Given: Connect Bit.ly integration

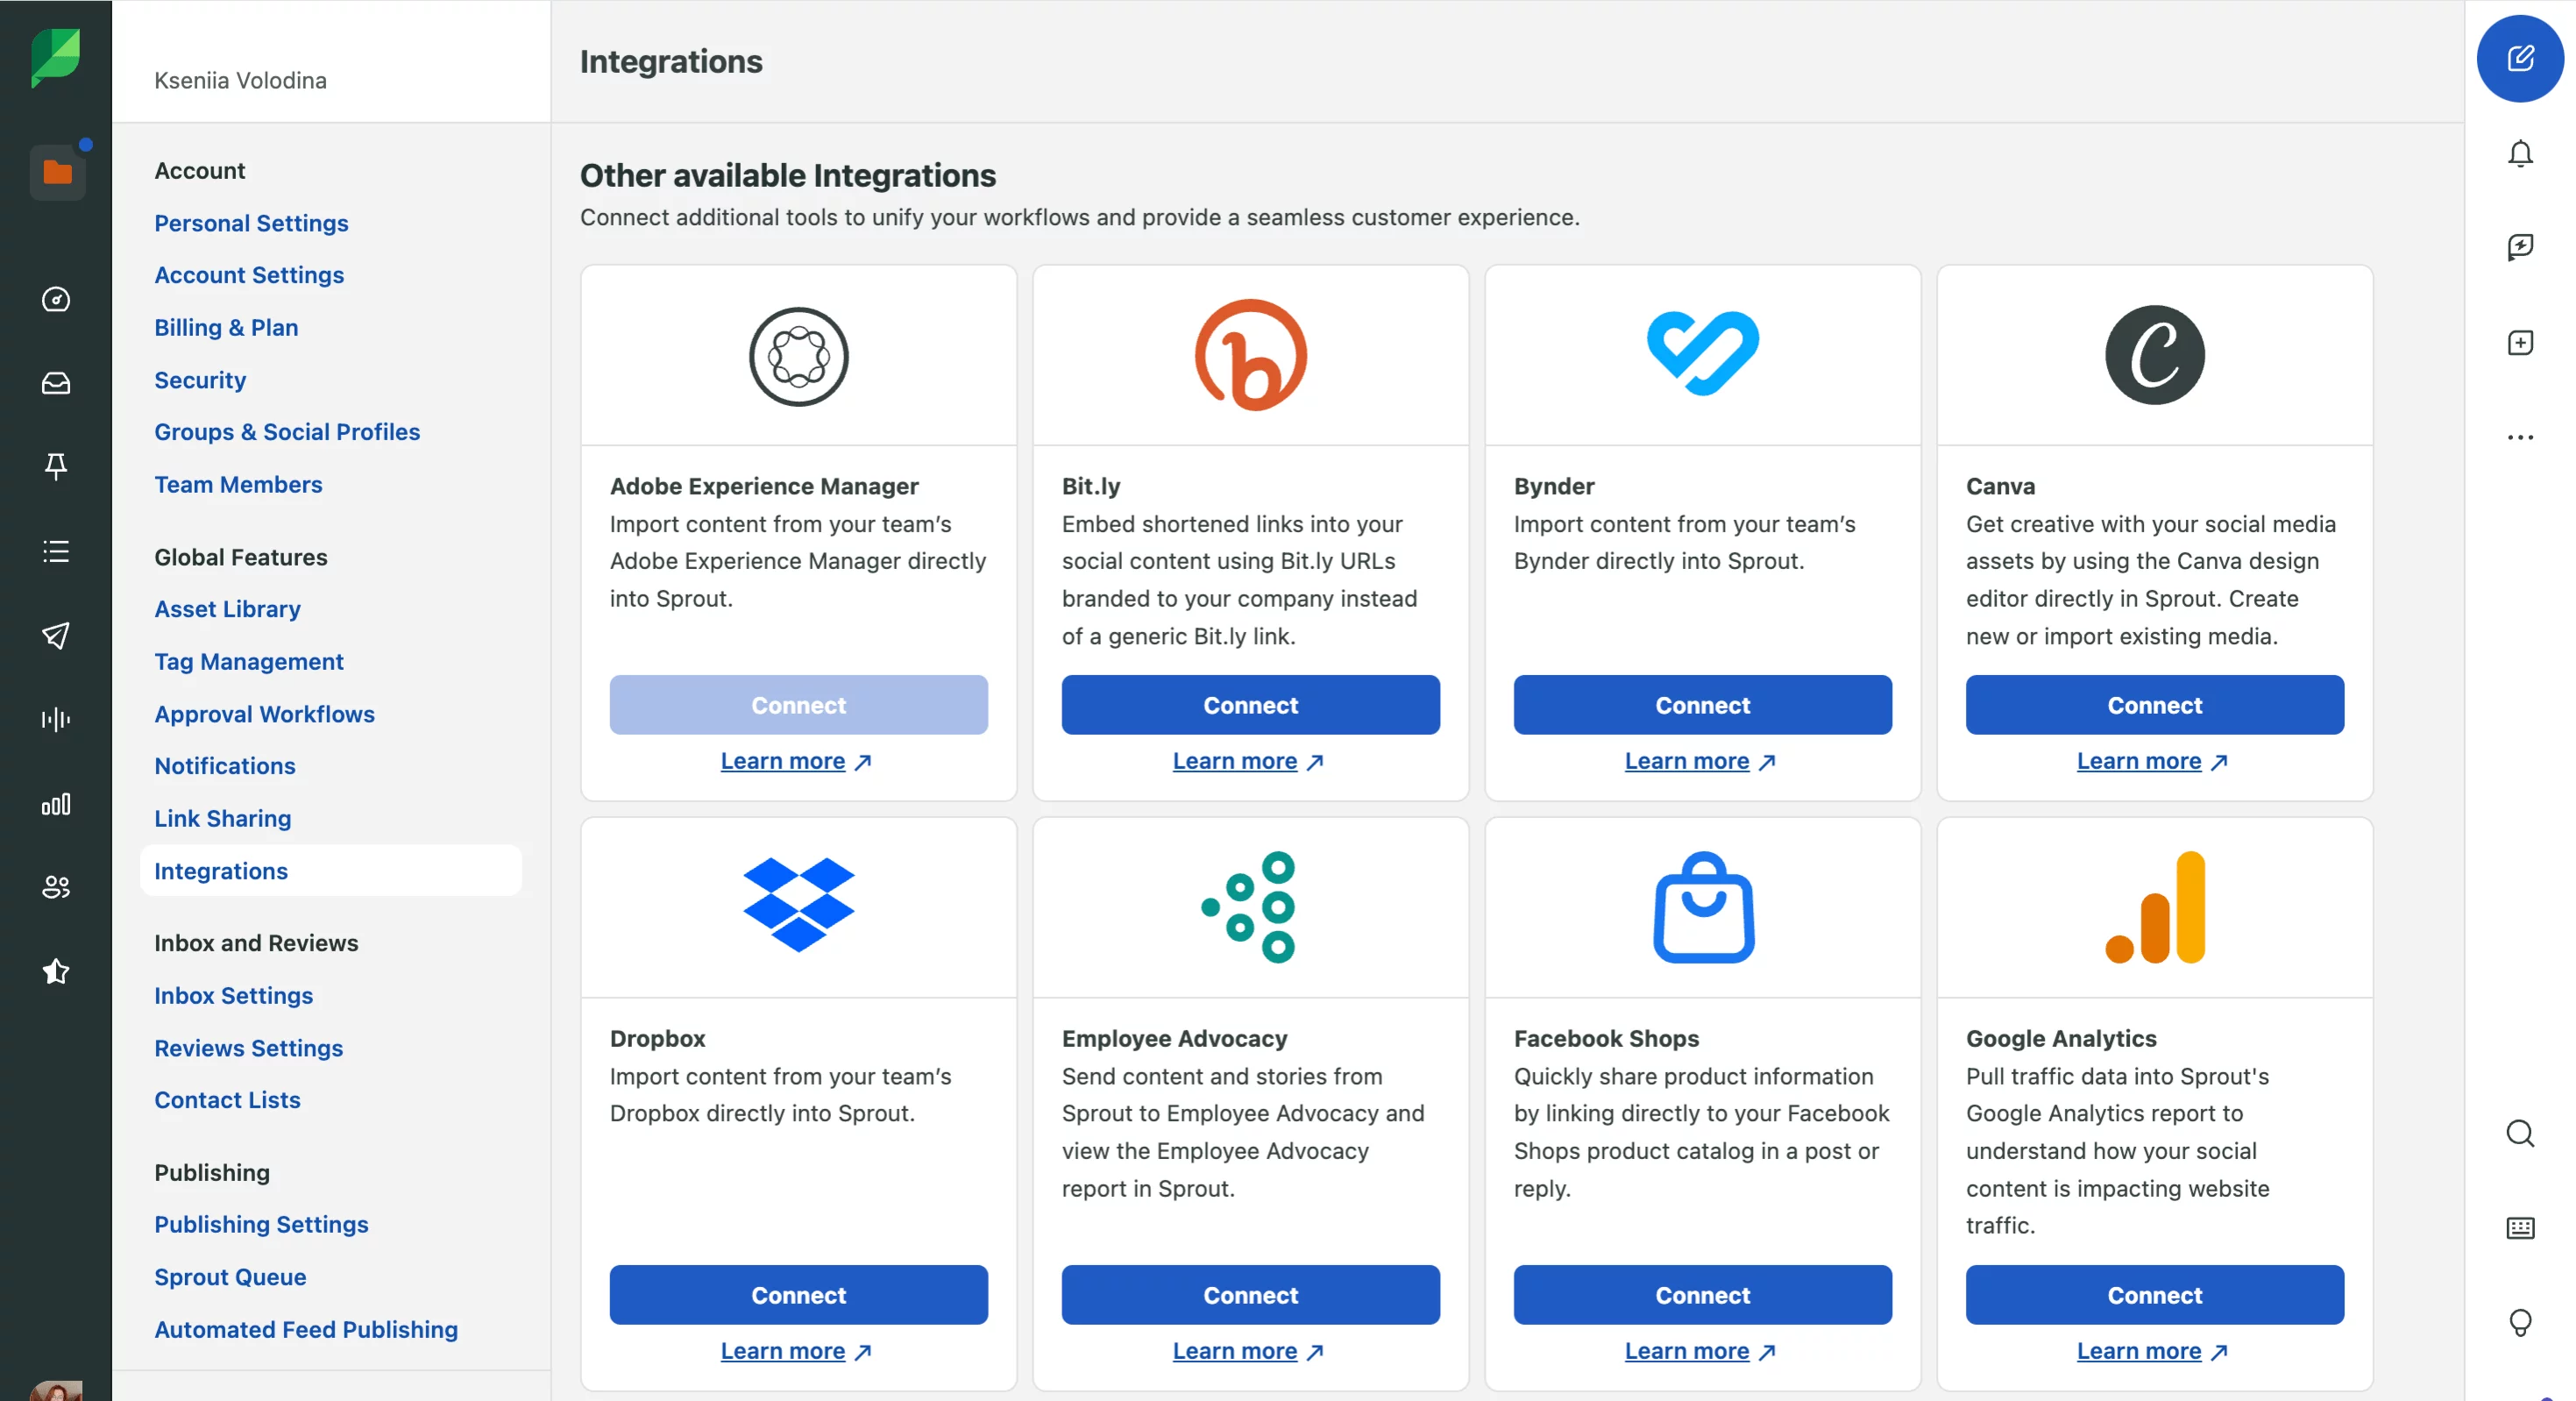Looking at the screenshot, I should pos(1251,705).
